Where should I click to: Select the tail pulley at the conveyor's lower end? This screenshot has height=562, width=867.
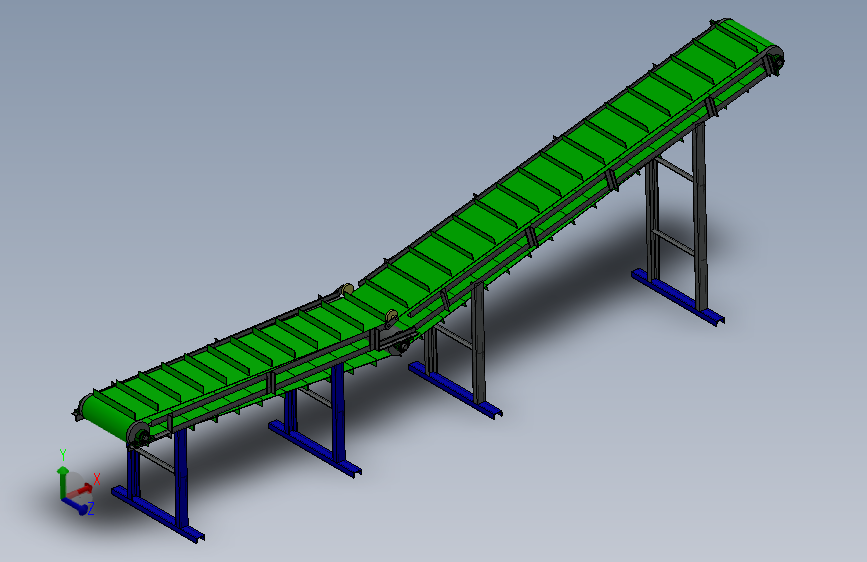click(x=138, y=435)
